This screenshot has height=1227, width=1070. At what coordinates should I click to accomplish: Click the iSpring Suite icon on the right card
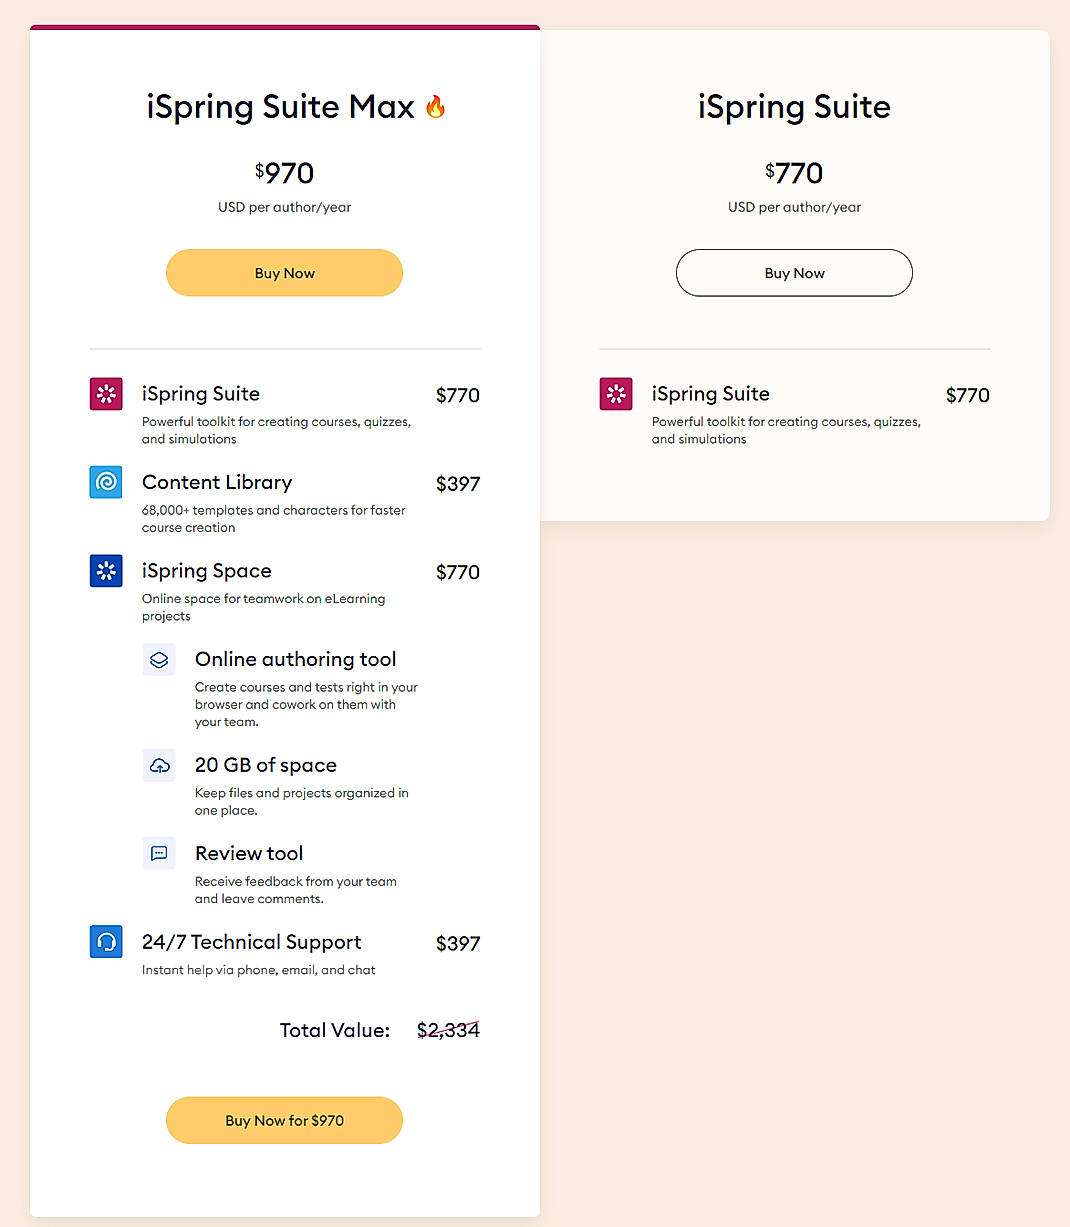pos(616,394)
